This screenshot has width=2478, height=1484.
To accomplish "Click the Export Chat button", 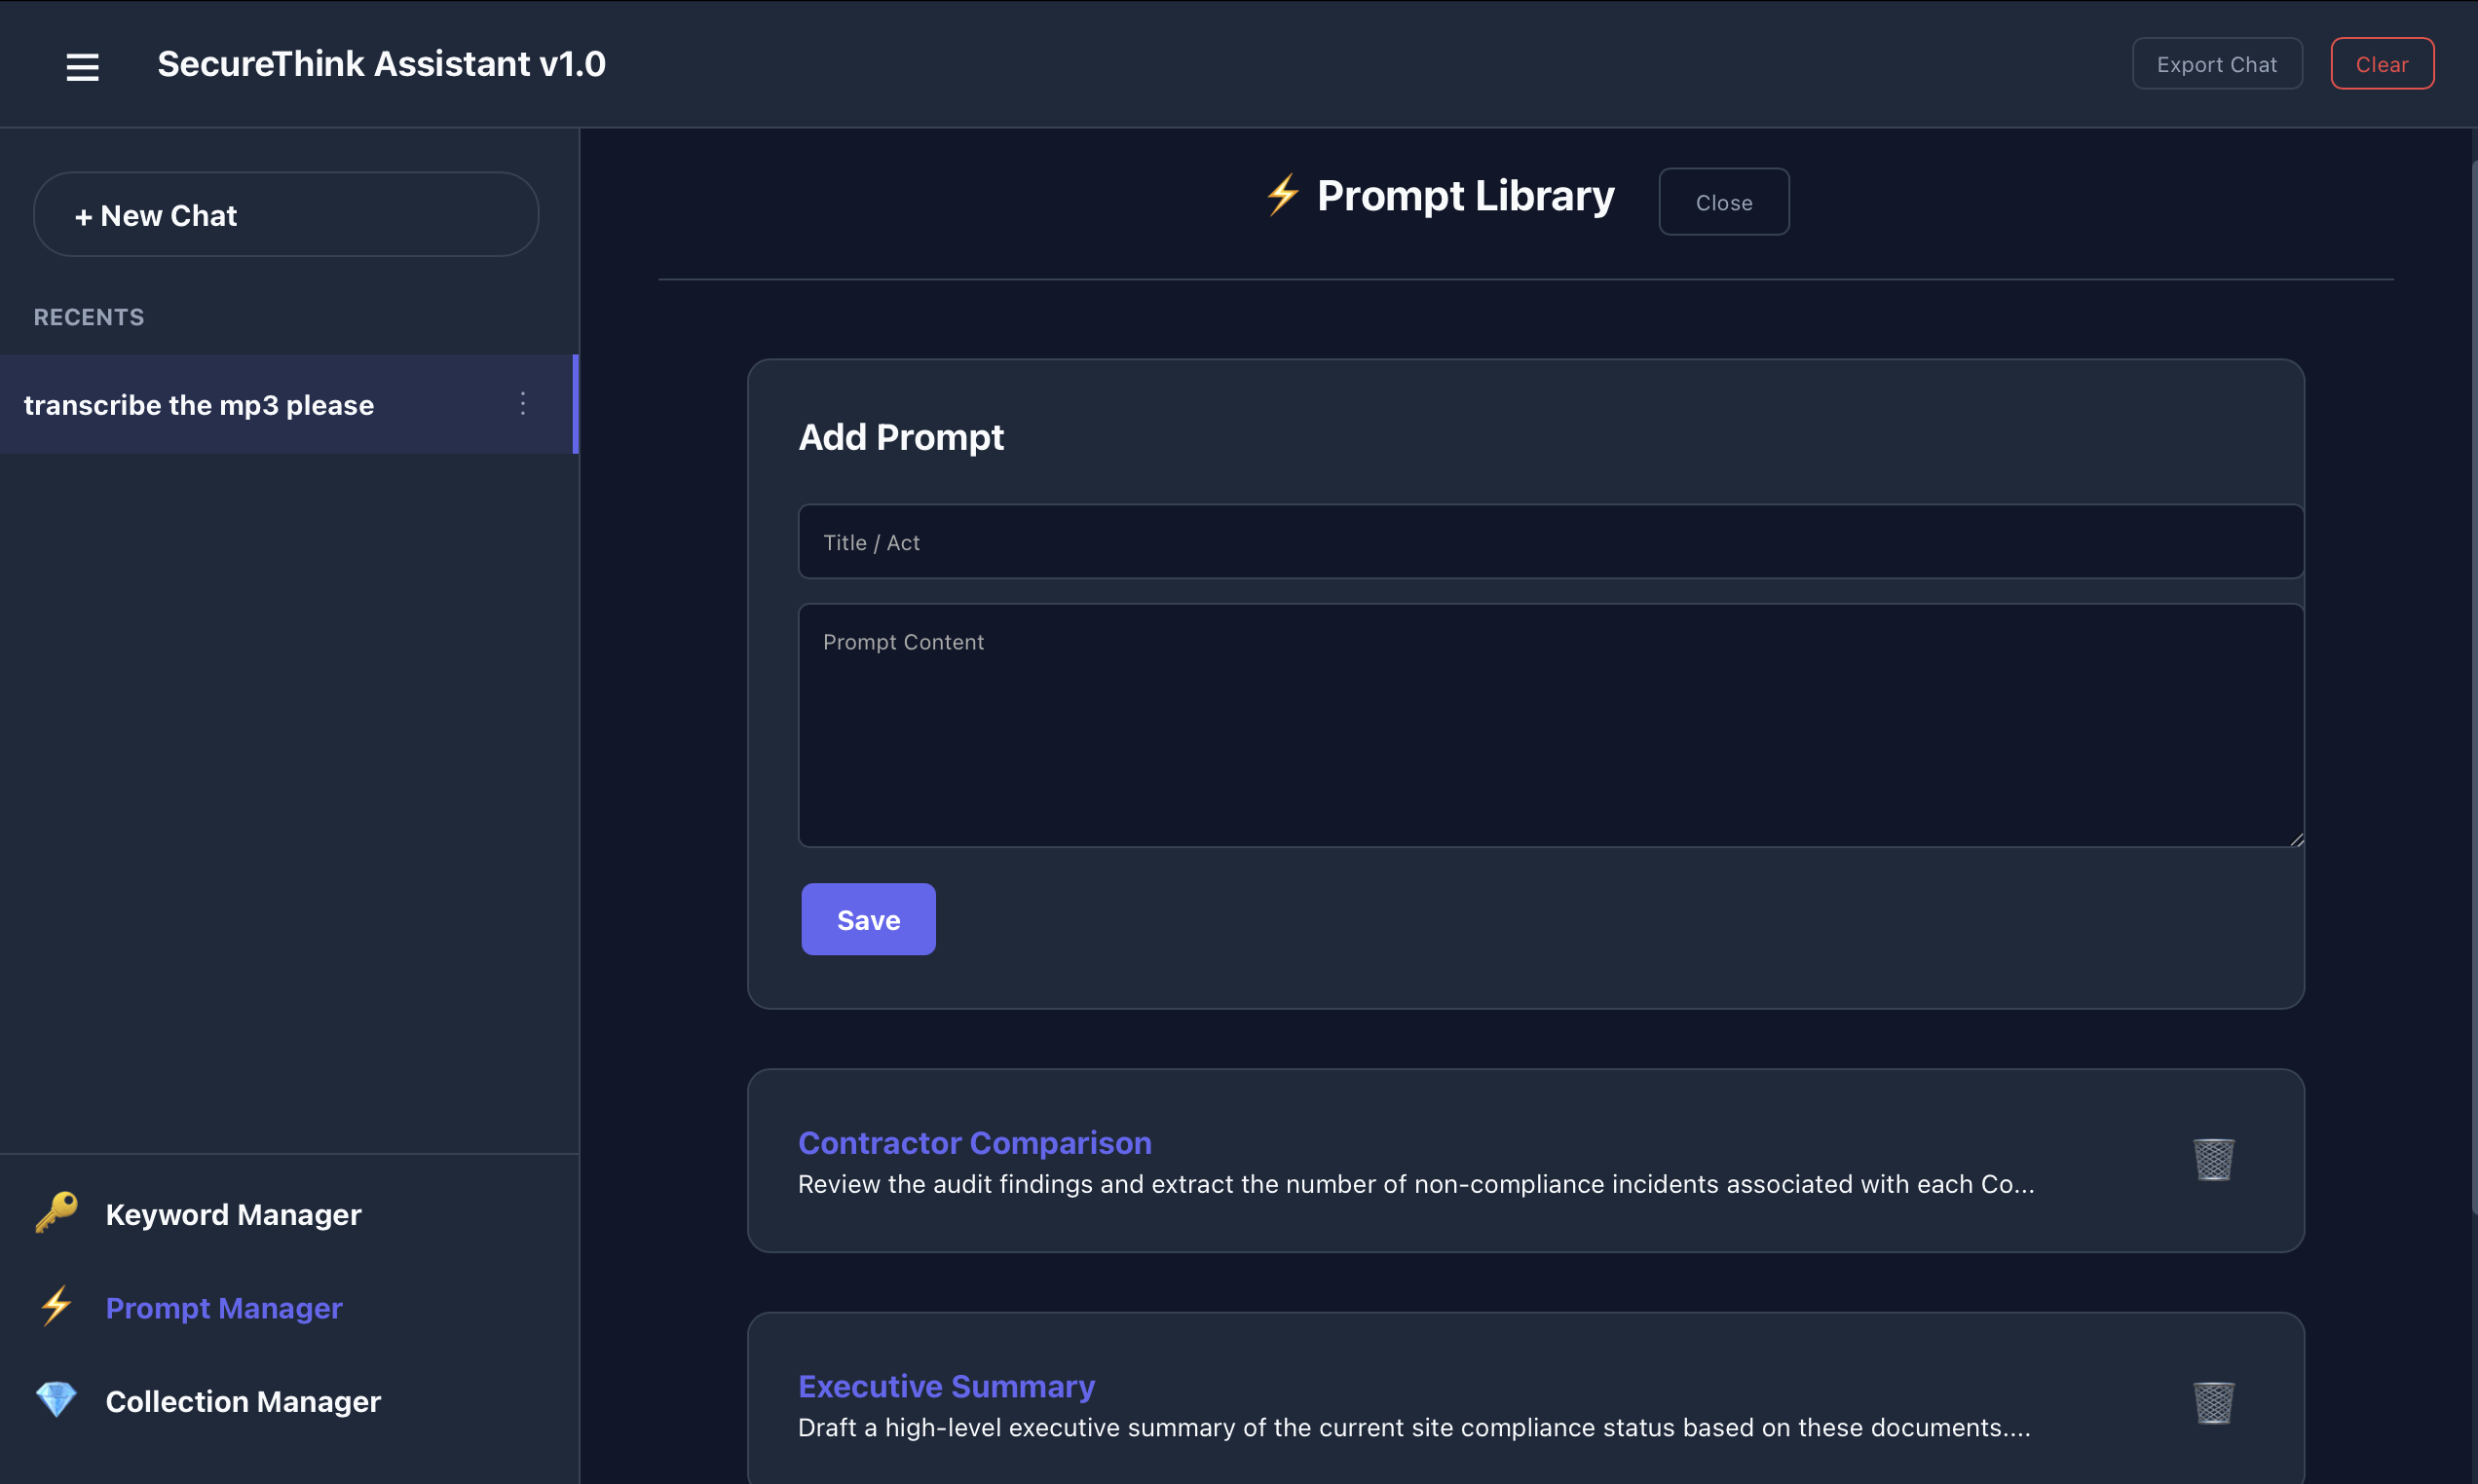I will click(x=2216, y=64).
